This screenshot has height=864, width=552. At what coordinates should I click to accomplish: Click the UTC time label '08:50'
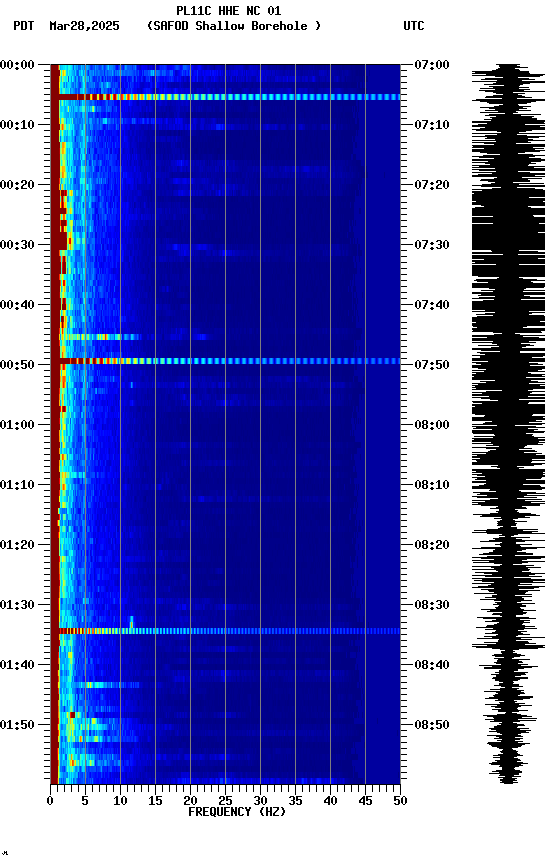432,725
